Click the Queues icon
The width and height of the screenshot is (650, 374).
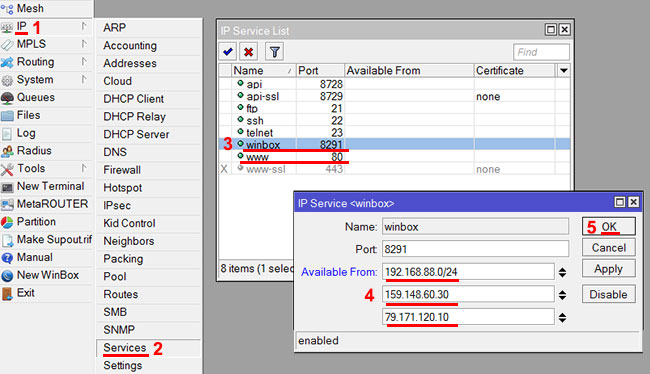pos(7,98)
